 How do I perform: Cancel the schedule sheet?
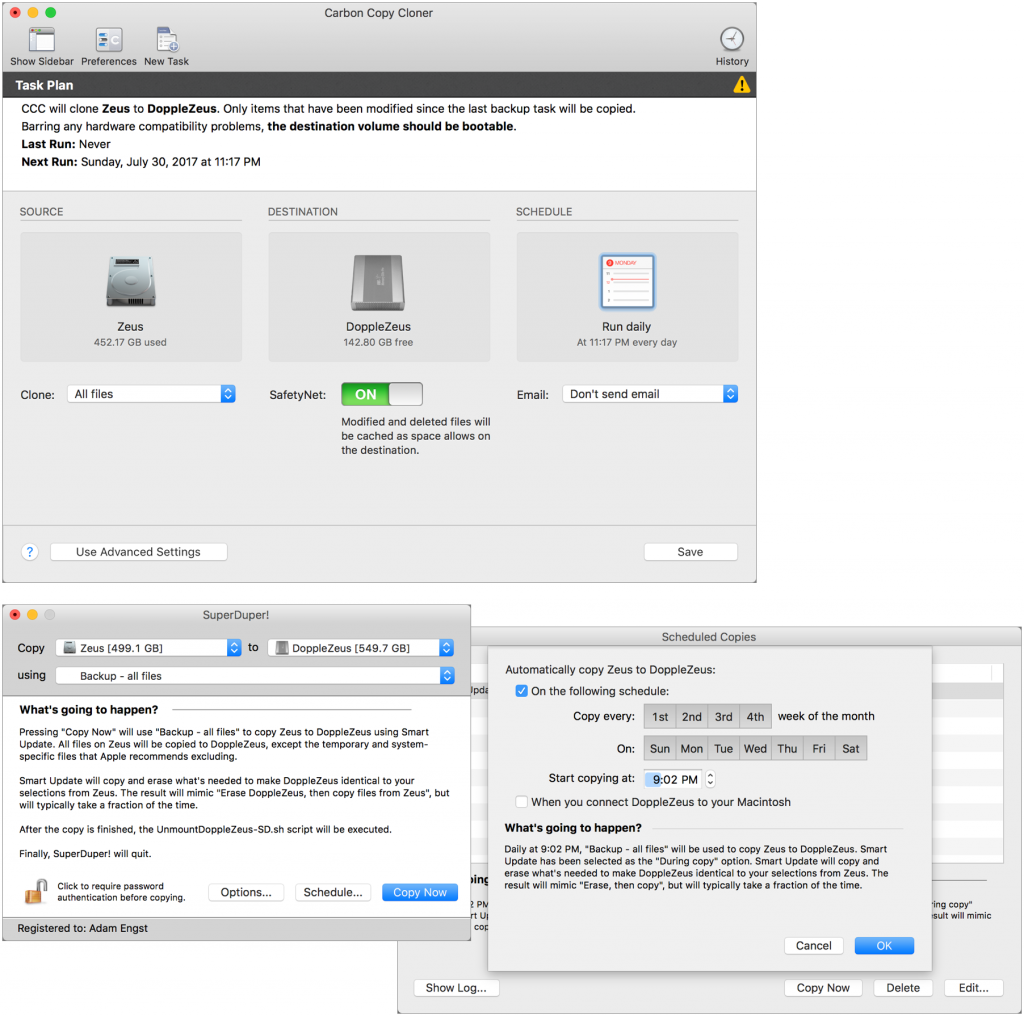(814, 945)
